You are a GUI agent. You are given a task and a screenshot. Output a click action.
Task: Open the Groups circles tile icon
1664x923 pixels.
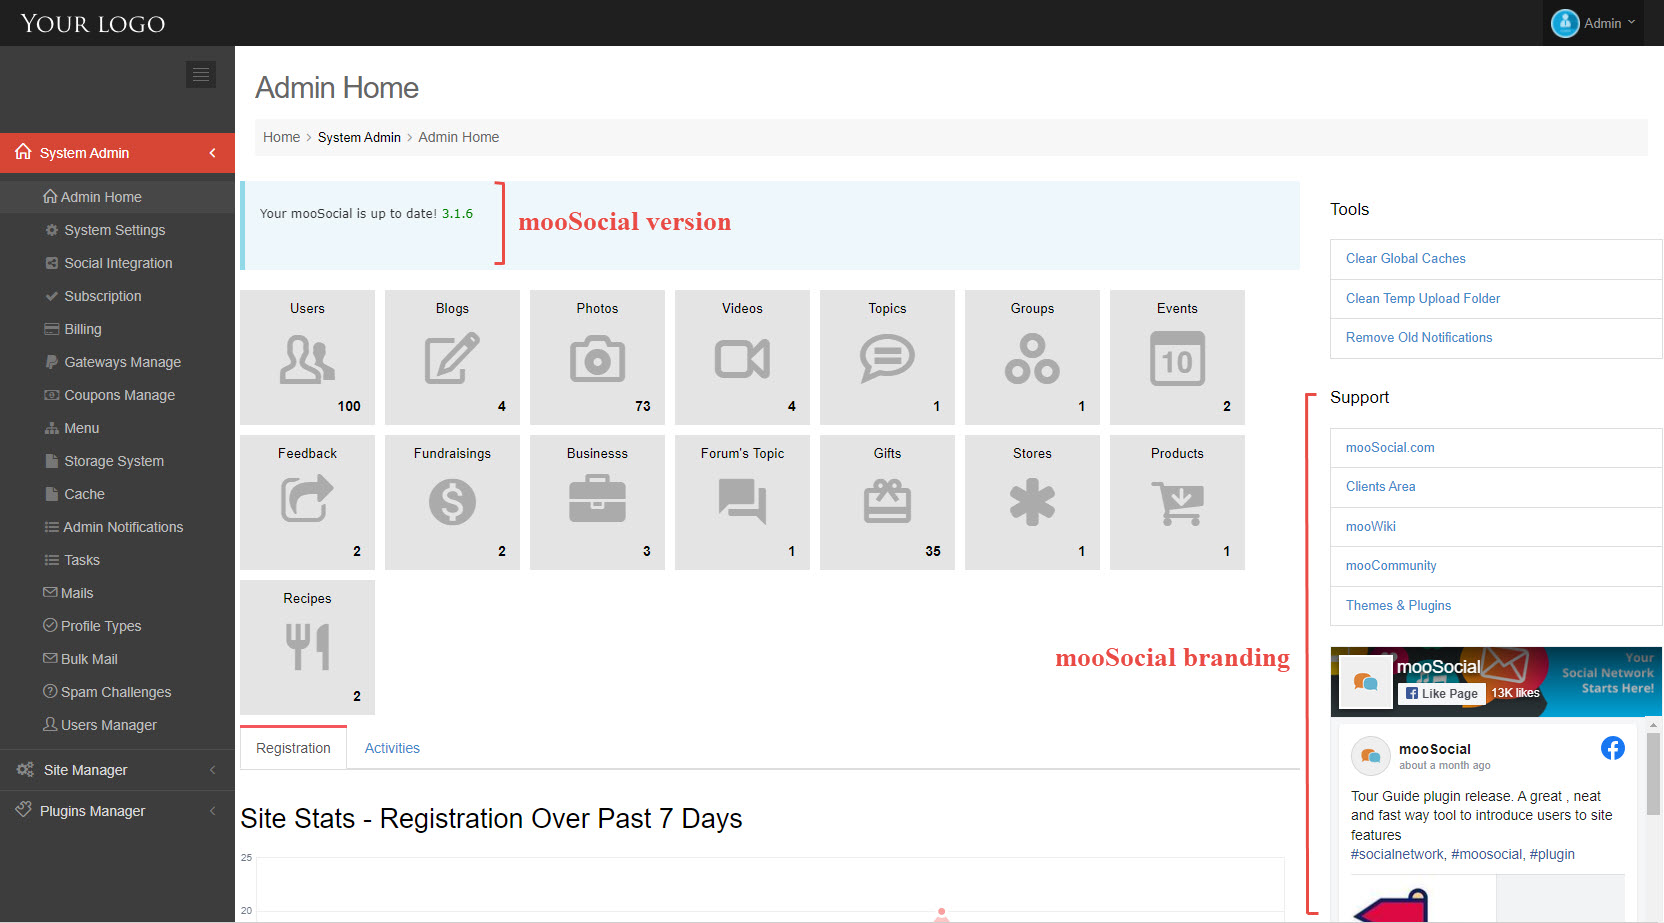(x=1032, y=359)
